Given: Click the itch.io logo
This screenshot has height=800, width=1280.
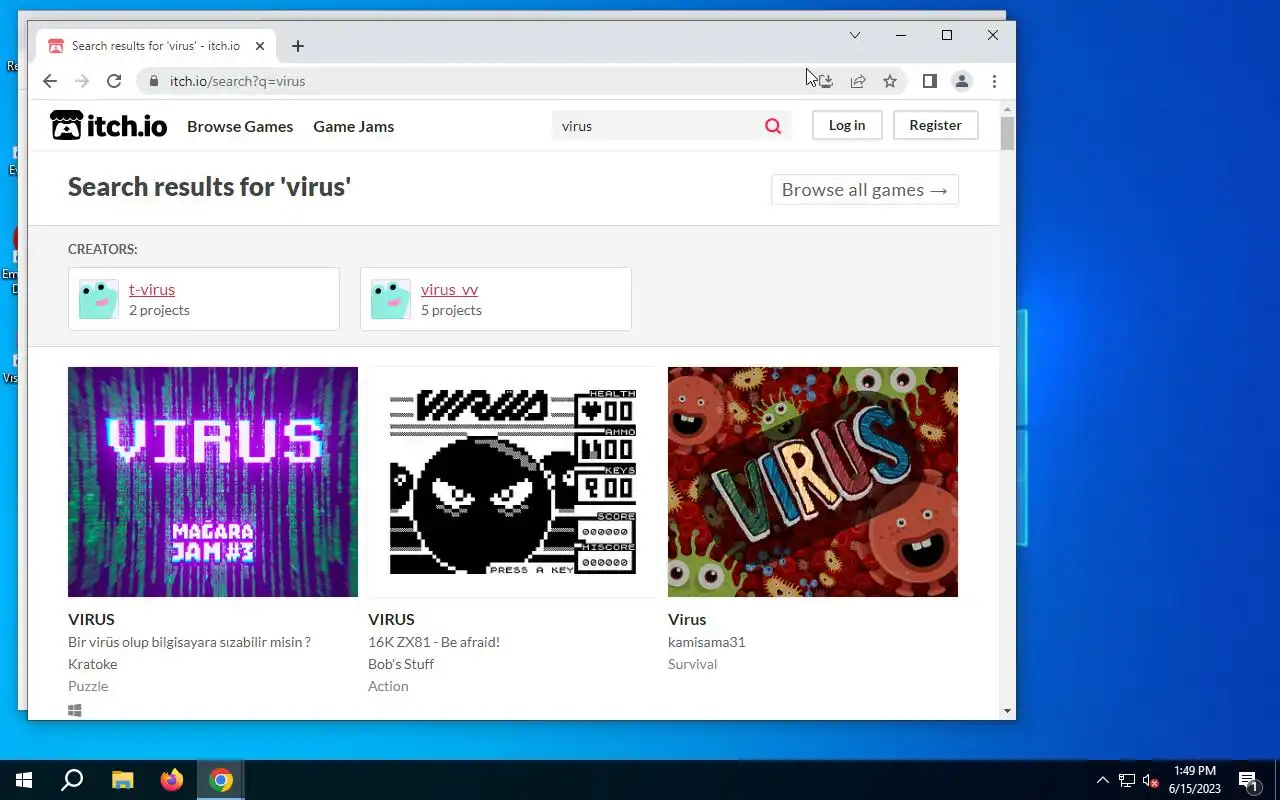Looking at the screenshot, I should click(109, 125).
